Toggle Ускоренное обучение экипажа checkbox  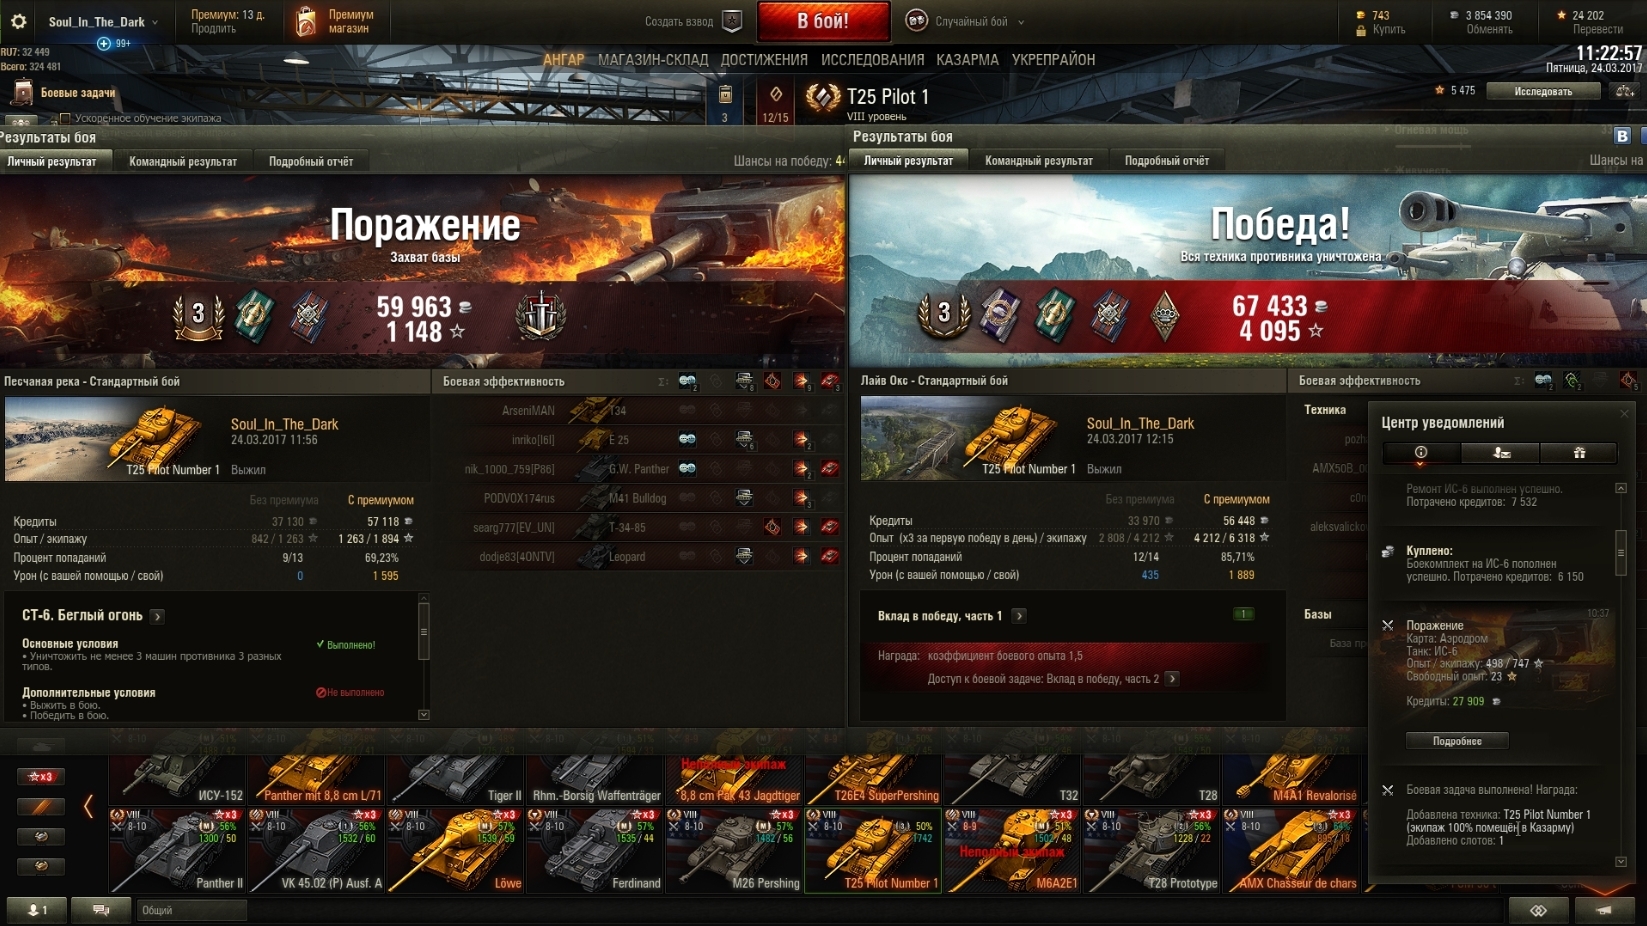click(66, 118)
